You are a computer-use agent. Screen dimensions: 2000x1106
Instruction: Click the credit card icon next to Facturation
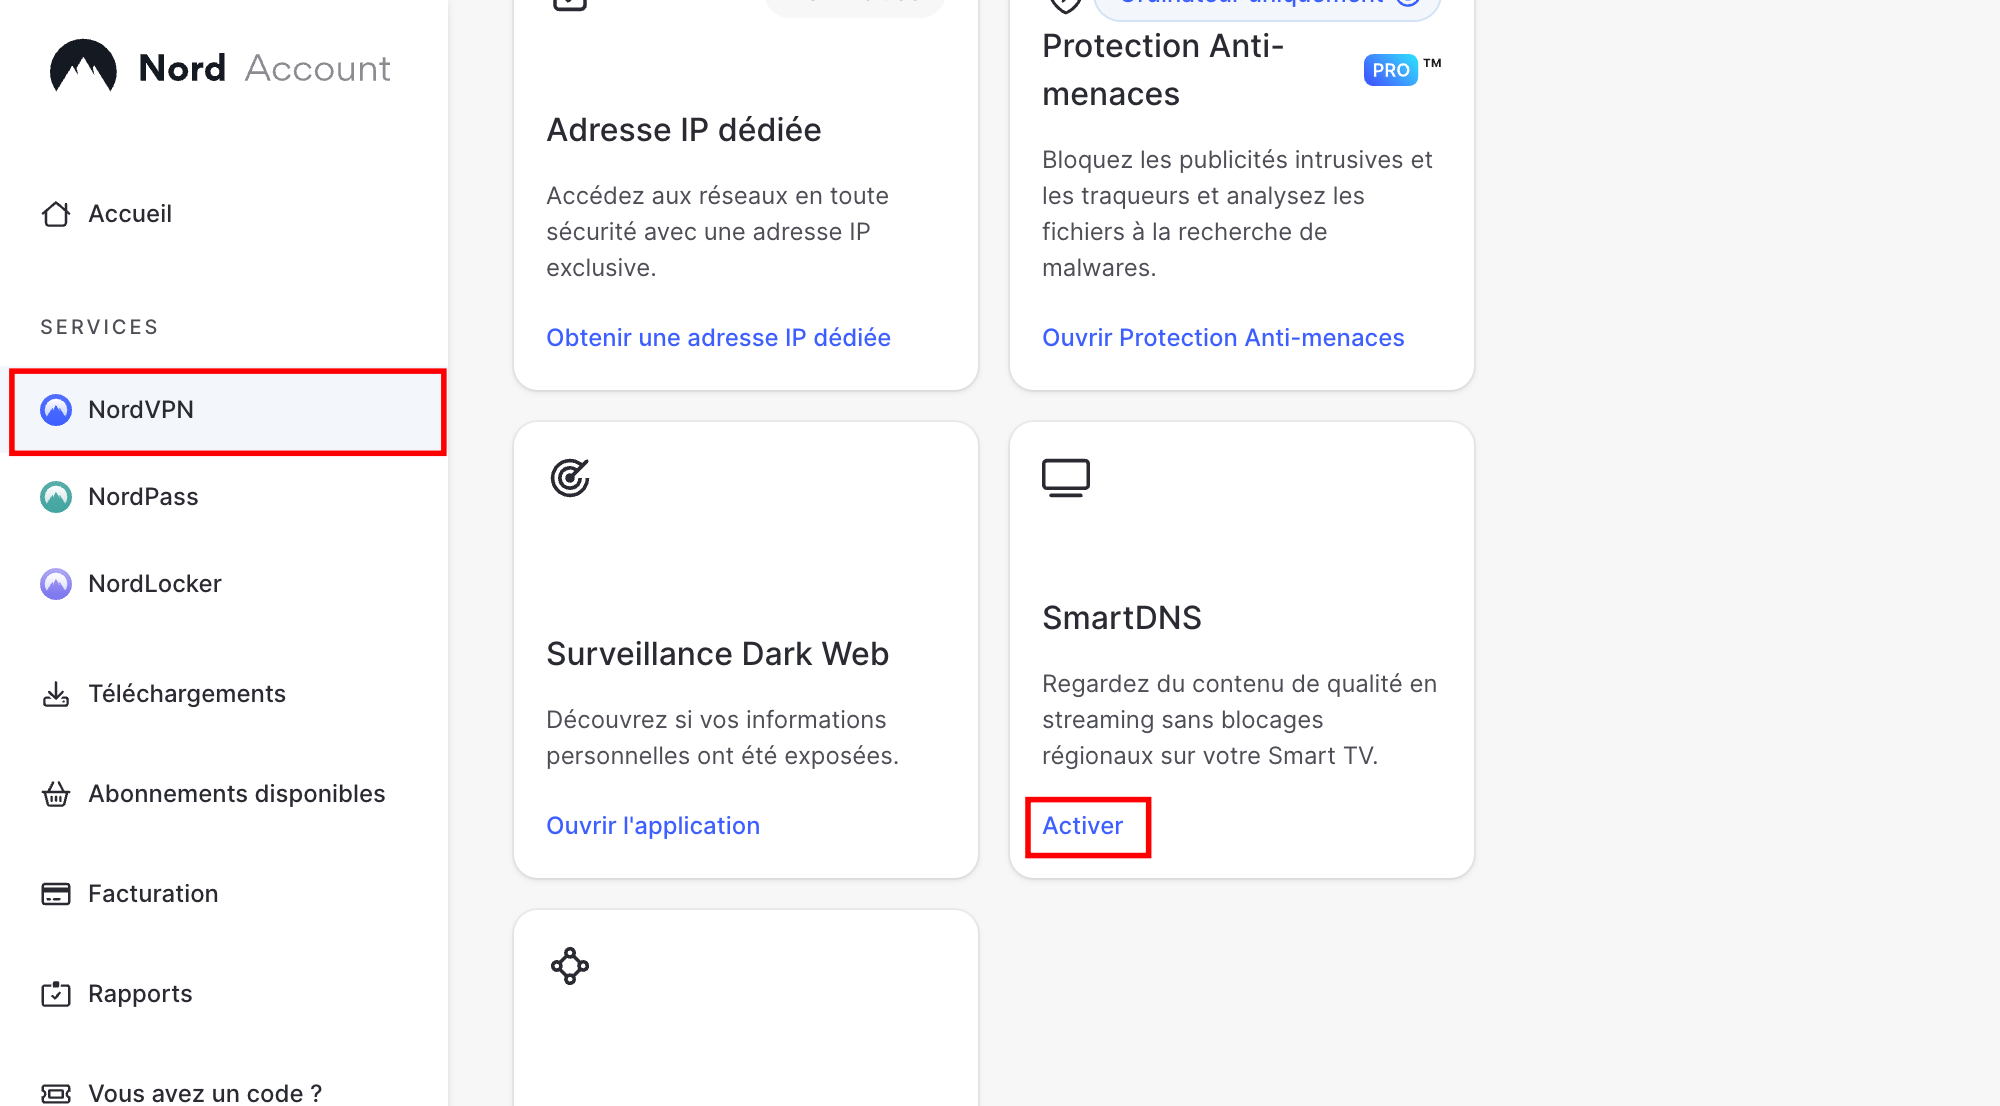[x=56, y=893]
